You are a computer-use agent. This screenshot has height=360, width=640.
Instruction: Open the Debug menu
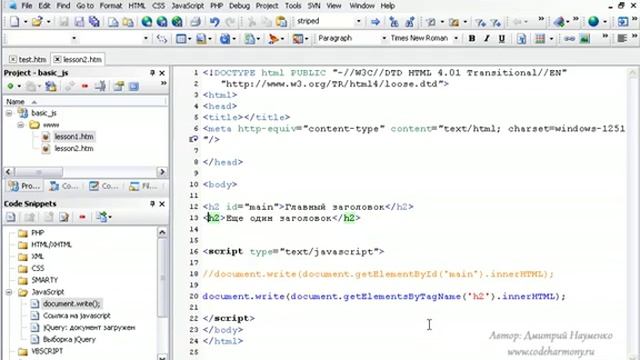(239, 6)
